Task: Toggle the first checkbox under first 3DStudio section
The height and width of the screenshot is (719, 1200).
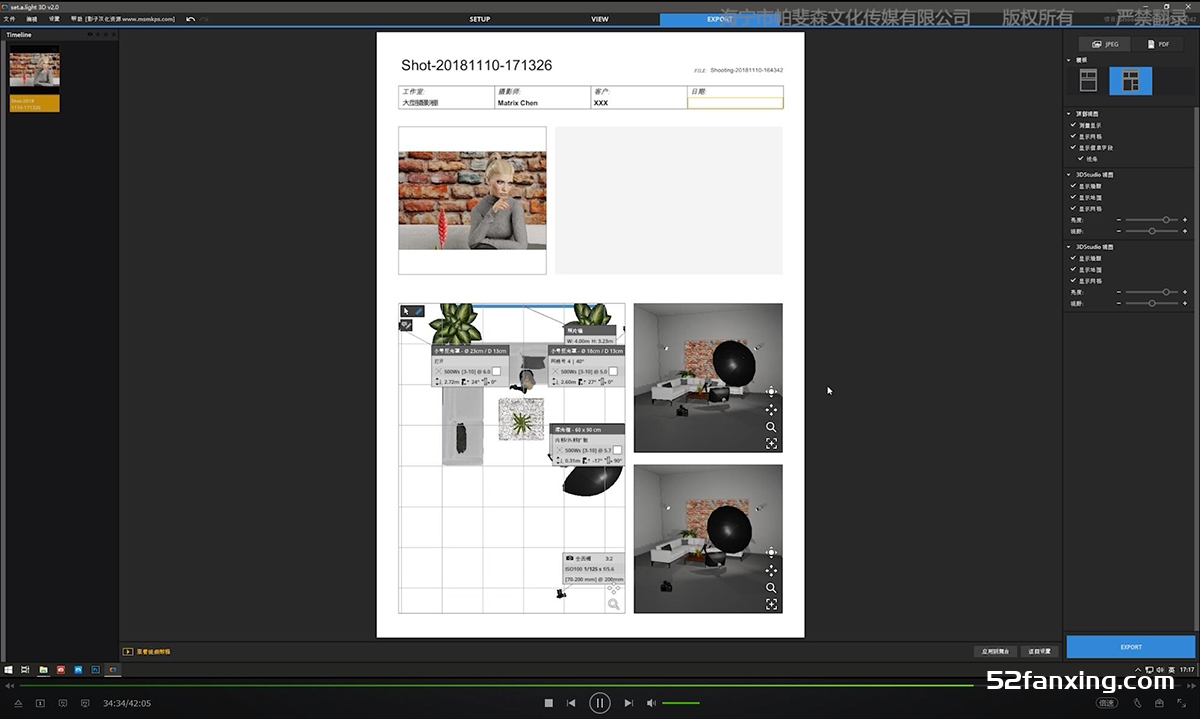Action: point(1073,186)
